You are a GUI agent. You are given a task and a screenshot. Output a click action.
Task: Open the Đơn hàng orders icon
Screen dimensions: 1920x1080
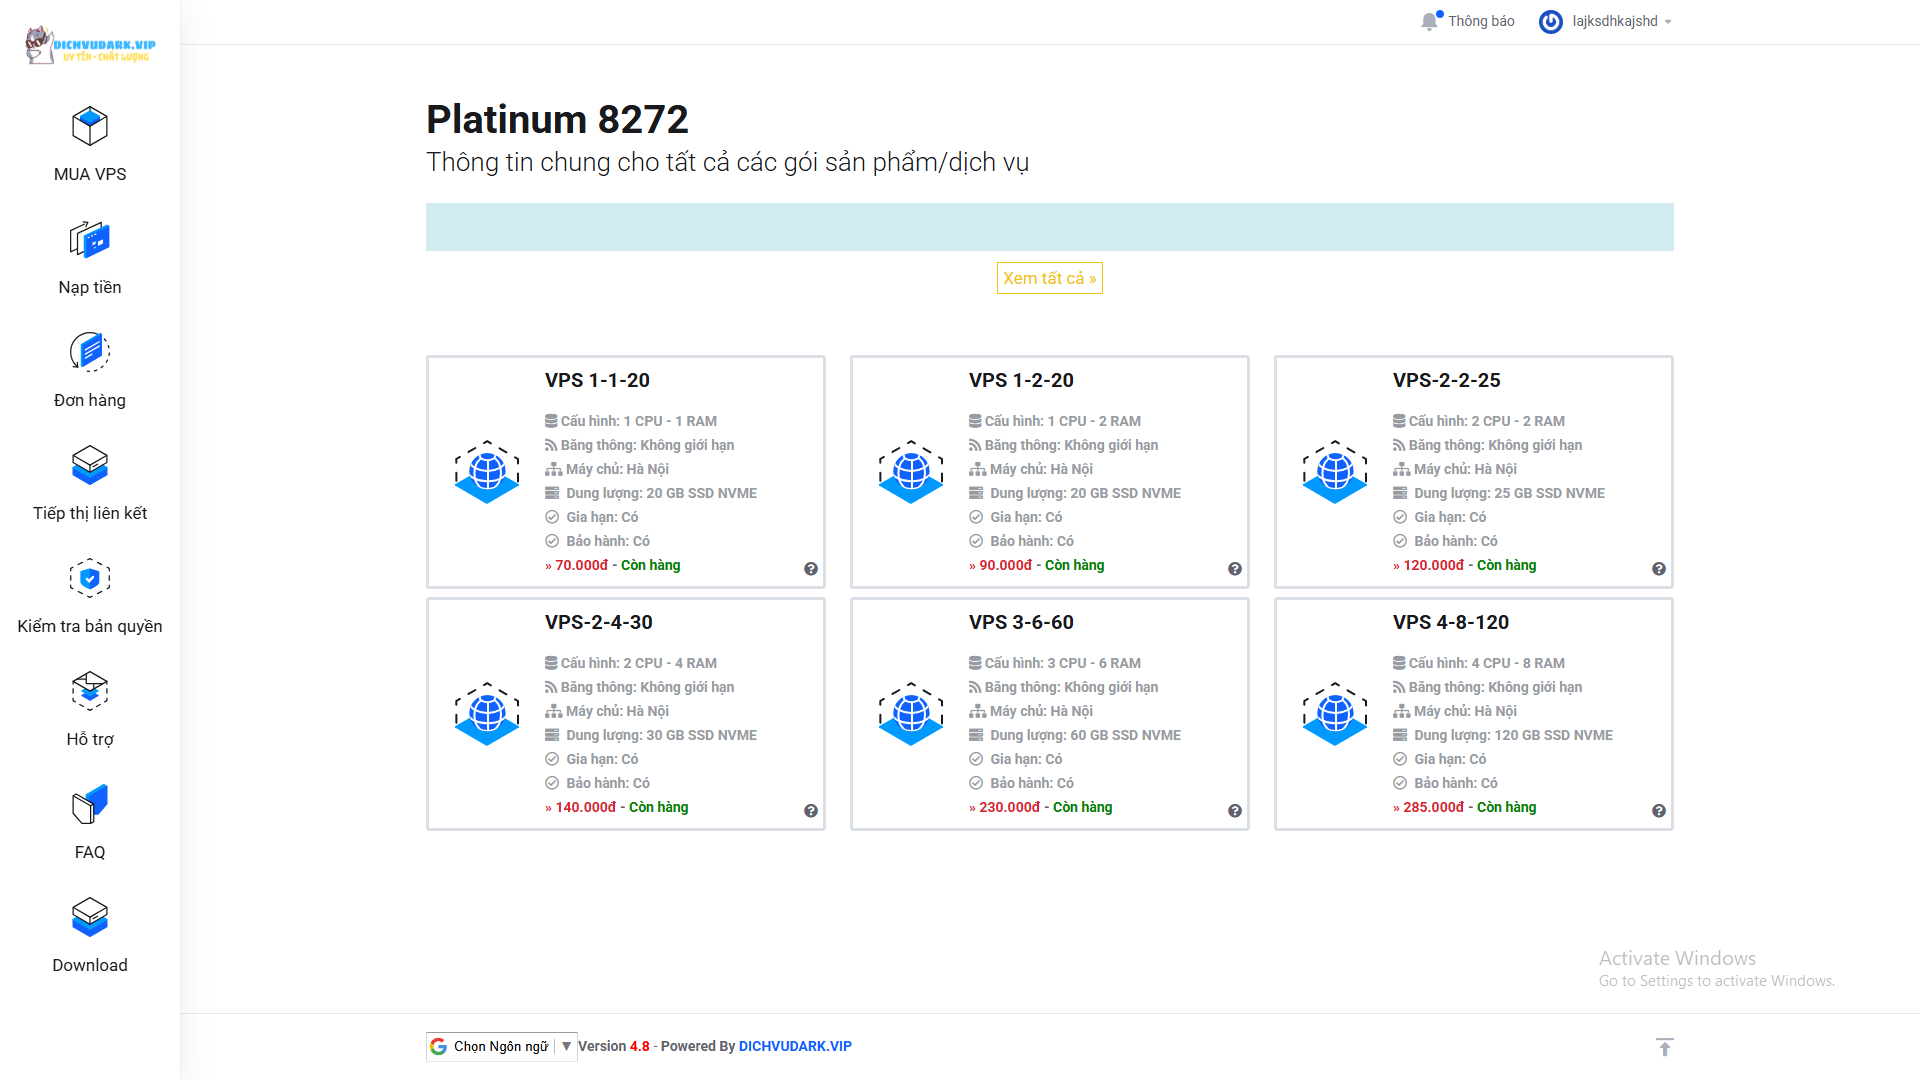tap(90, 352)
